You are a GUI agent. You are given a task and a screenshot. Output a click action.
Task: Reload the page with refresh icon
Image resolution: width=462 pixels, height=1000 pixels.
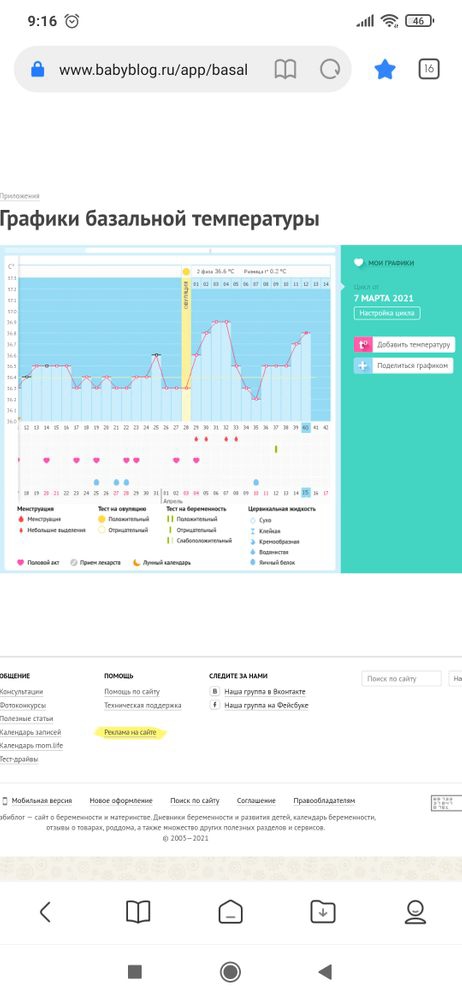pos(330,70)
